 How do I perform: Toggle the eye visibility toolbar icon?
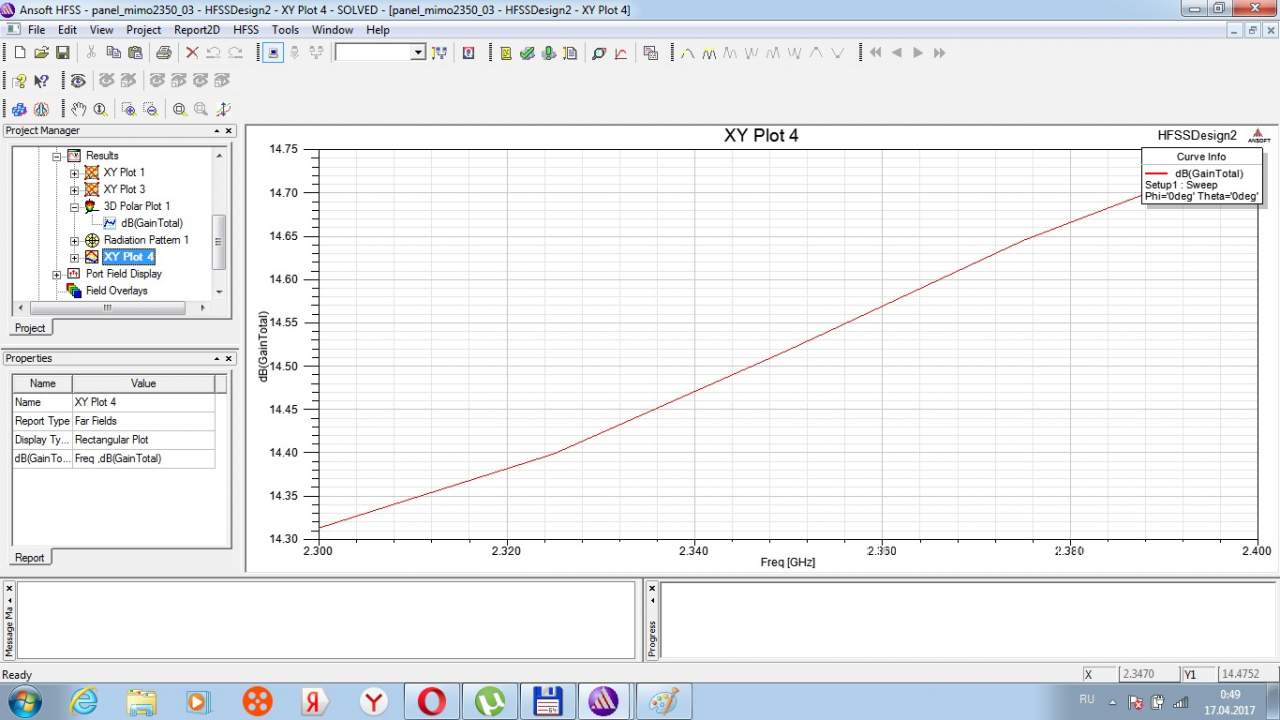[78, 81]
